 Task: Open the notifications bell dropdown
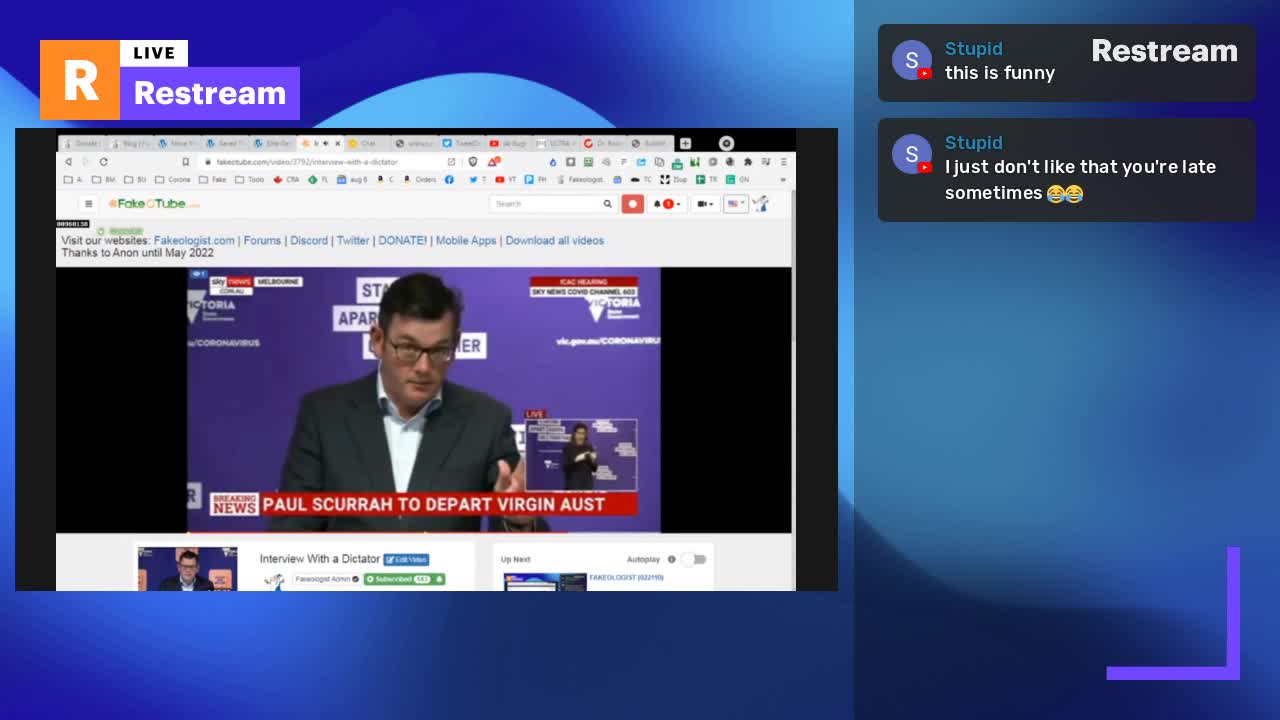667,204
